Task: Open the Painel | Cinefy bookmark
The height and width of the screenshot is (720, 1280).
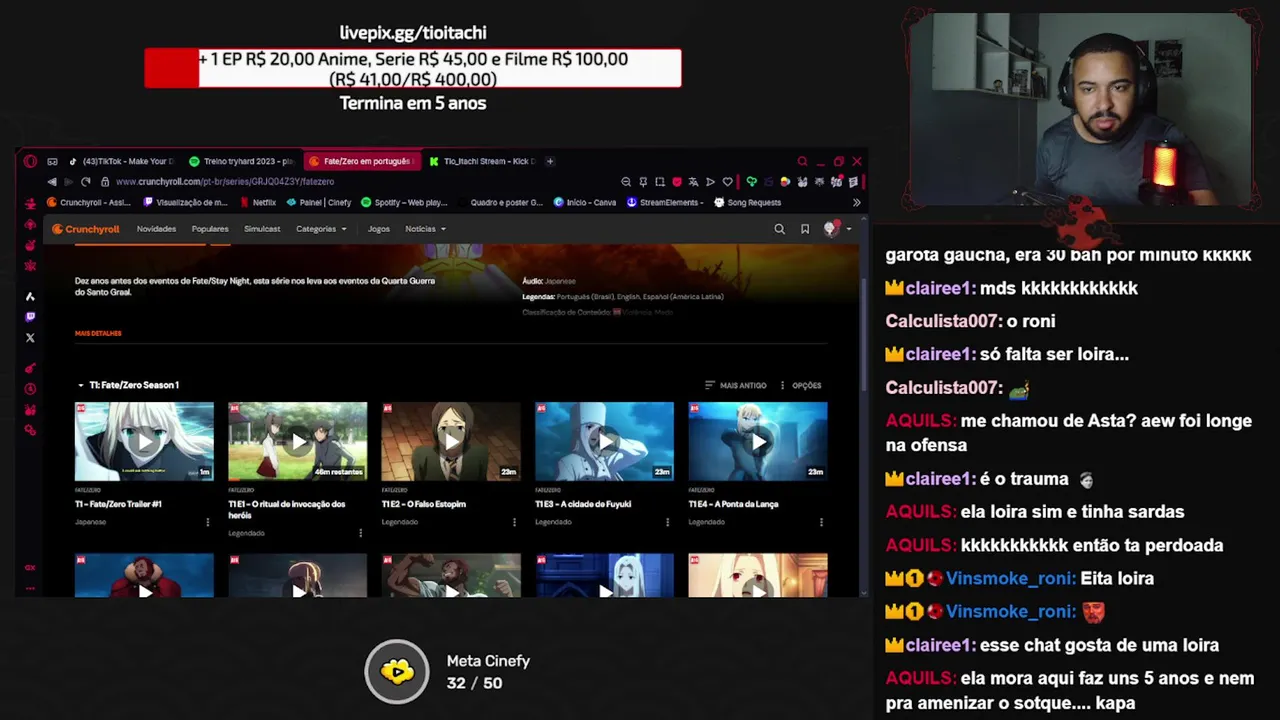Action: 319,202
